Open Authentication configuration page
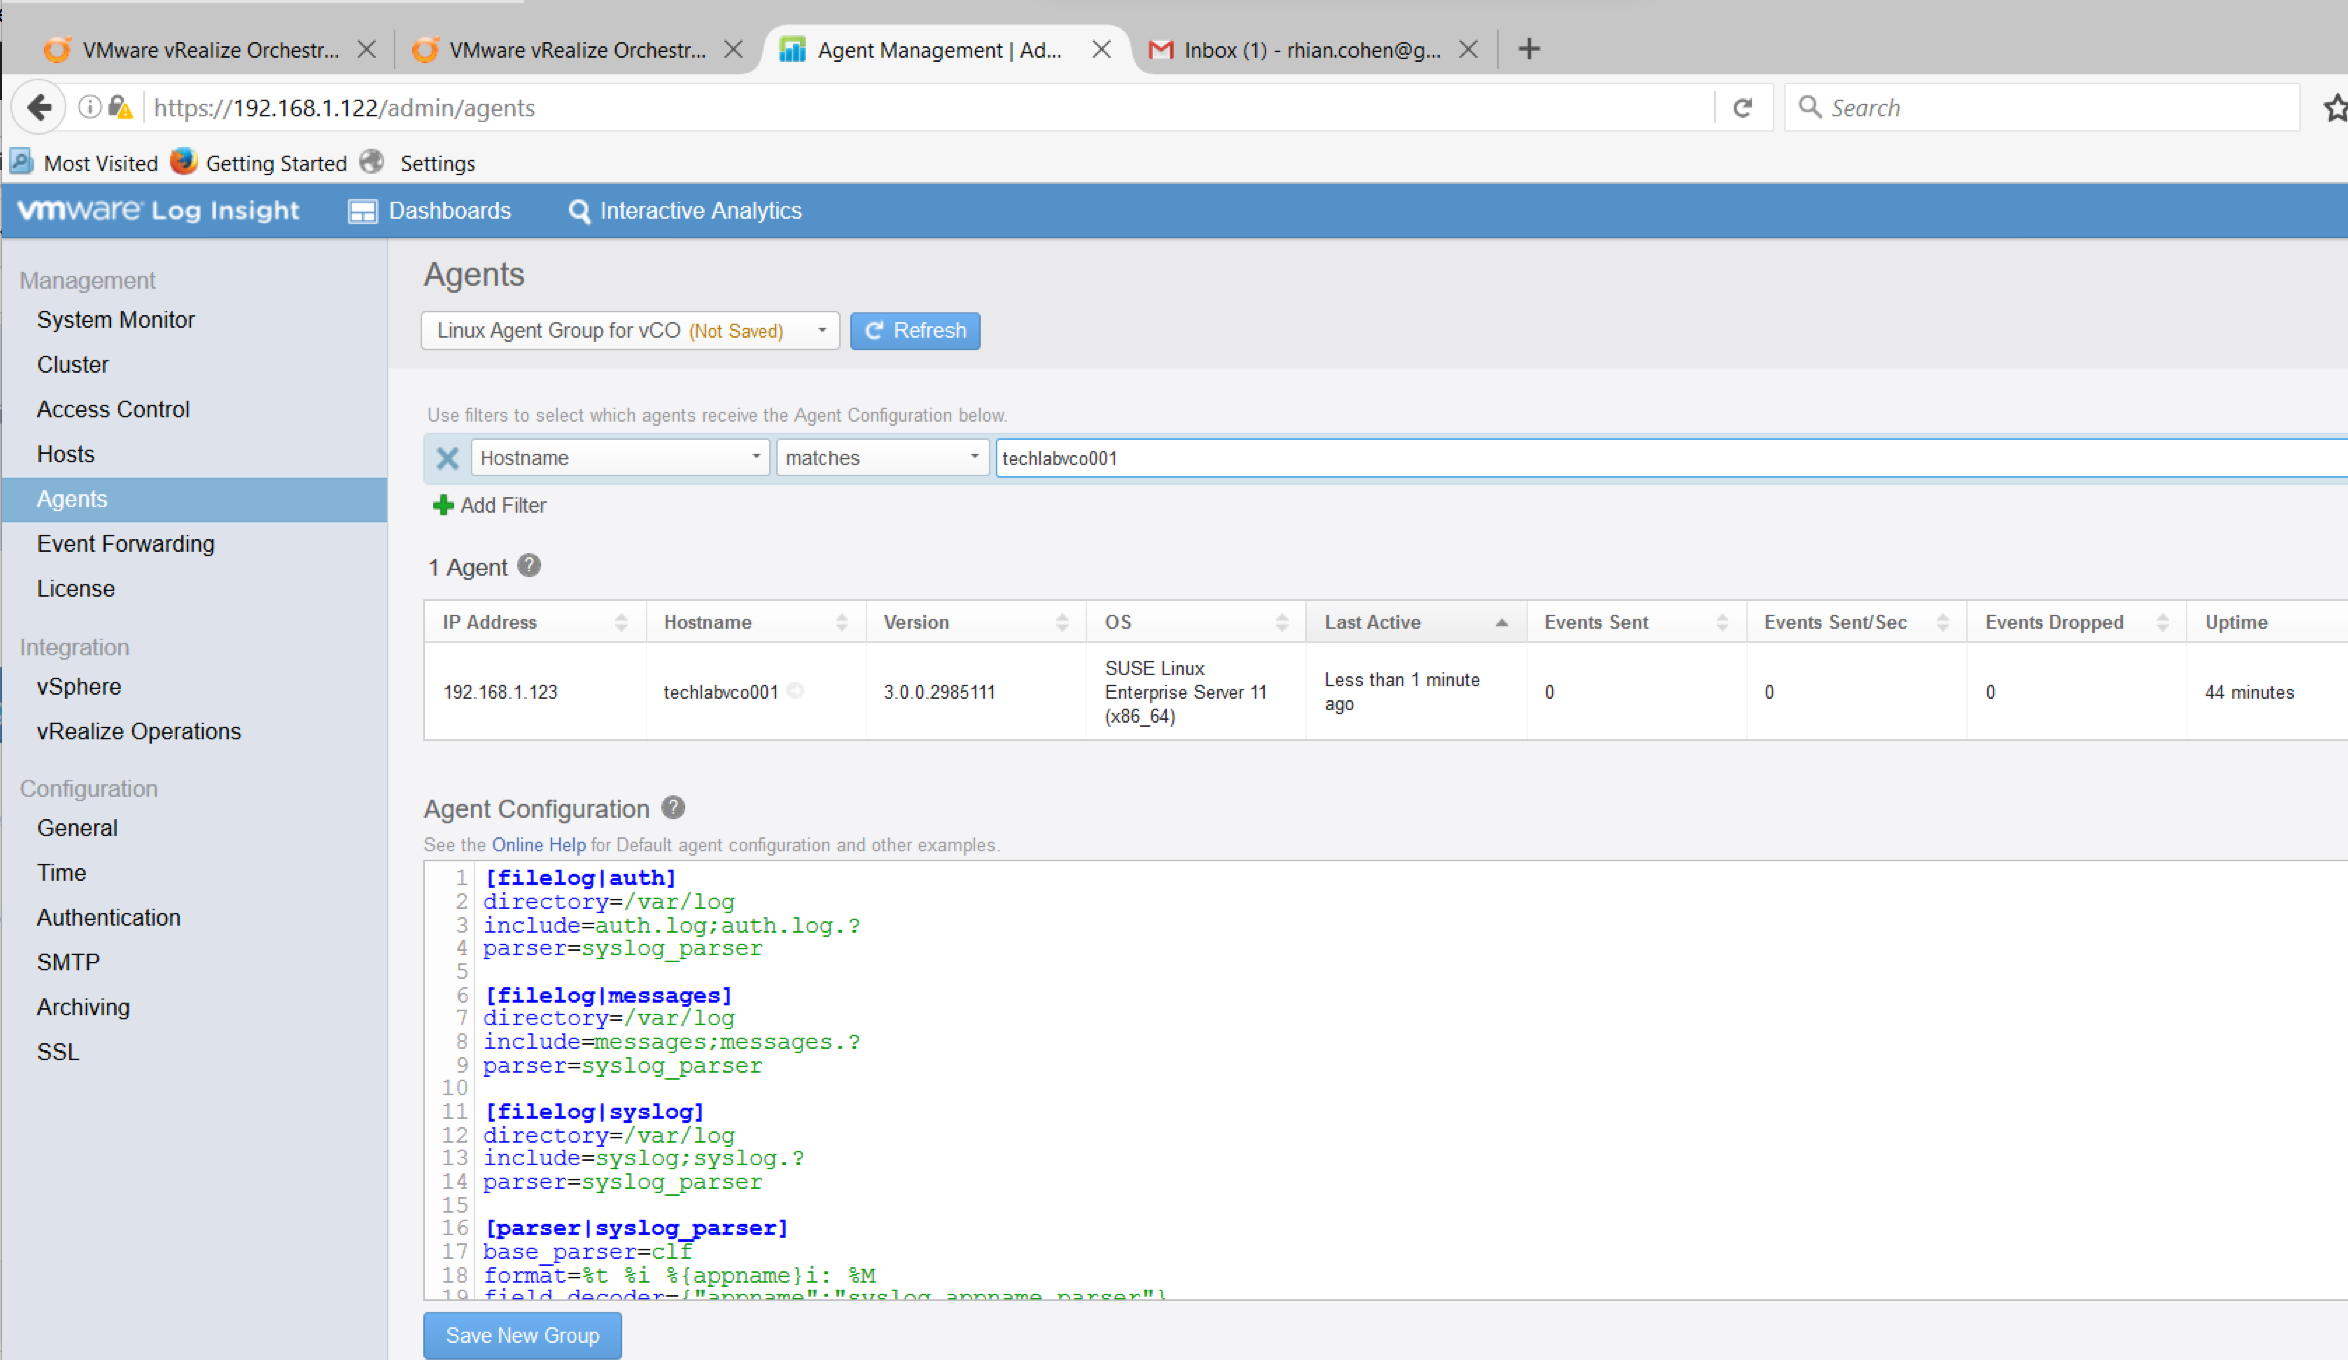Image resolution: width=2348 pixels, height=1360 pixels. coord(109,918)
